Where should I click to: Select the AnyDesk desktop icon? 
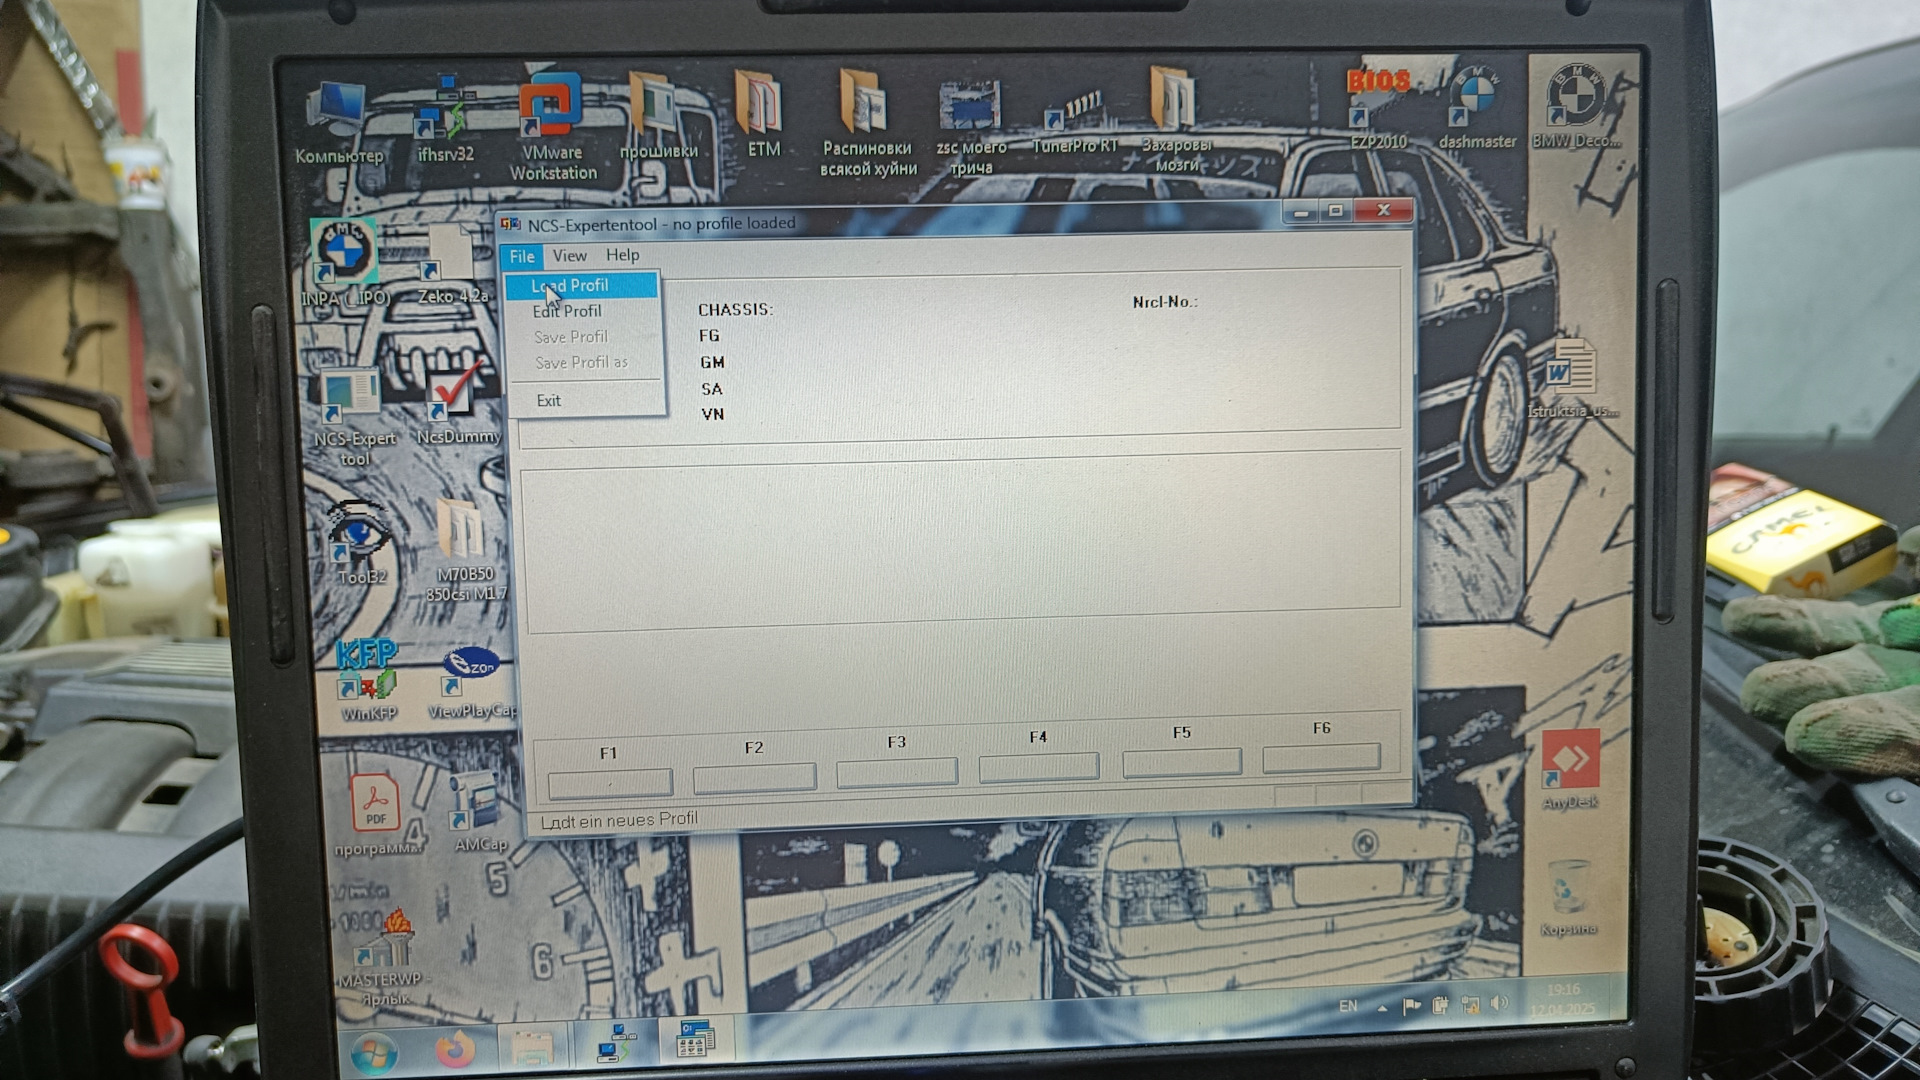1570,768
